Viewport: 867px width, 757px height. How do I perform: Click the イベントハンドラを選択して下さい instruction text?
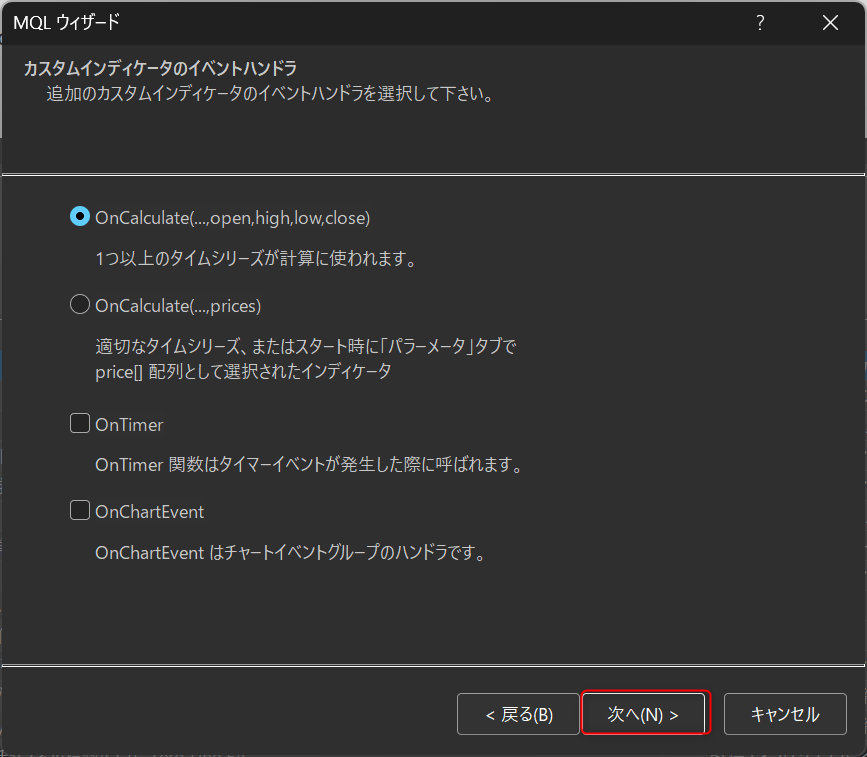tap(270, 96)
